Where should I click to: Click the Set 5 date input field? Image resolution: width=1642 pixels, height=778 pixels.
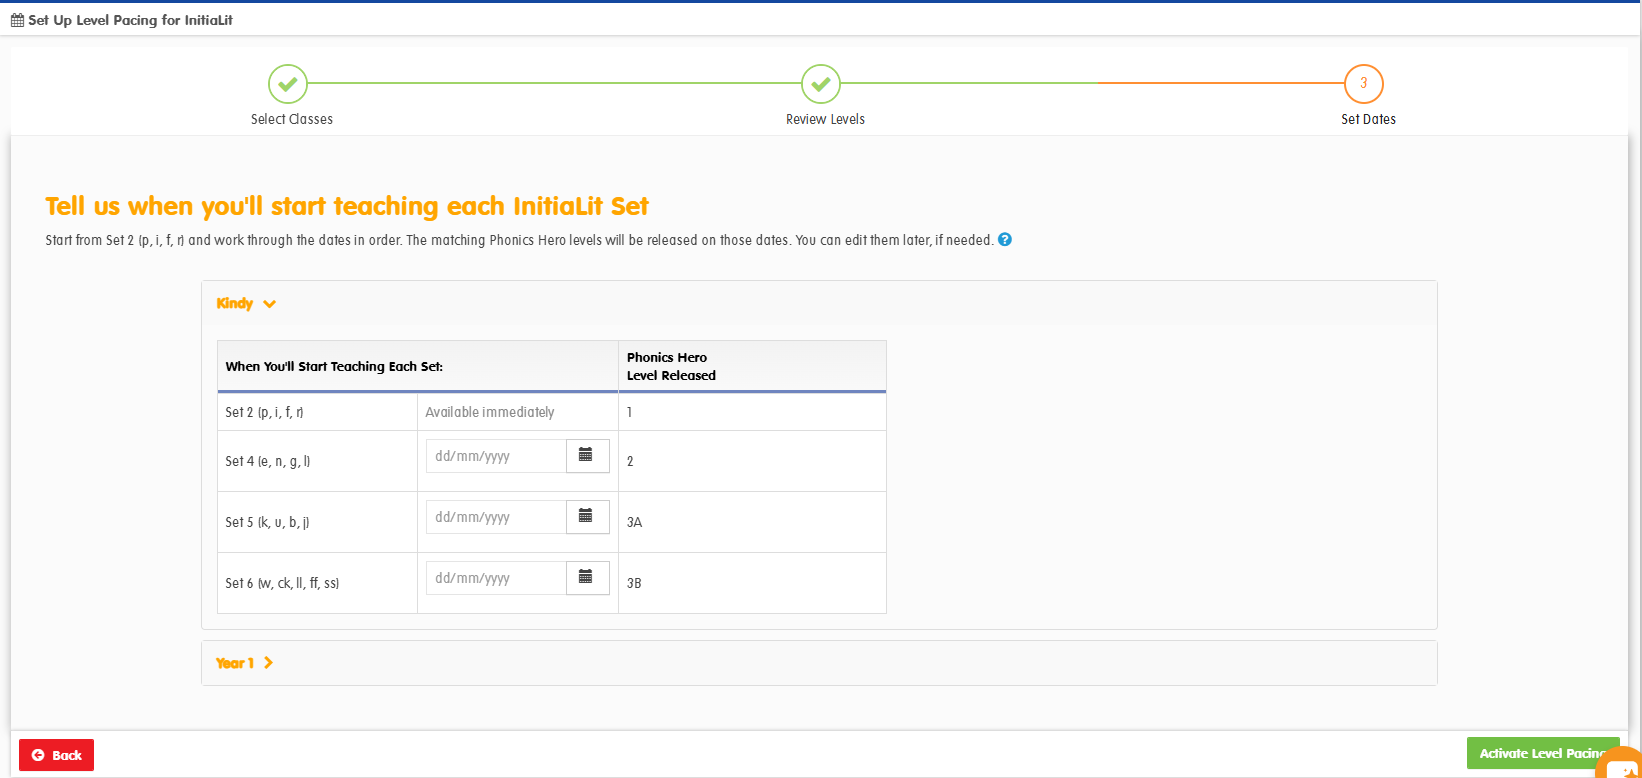(496, 517)
